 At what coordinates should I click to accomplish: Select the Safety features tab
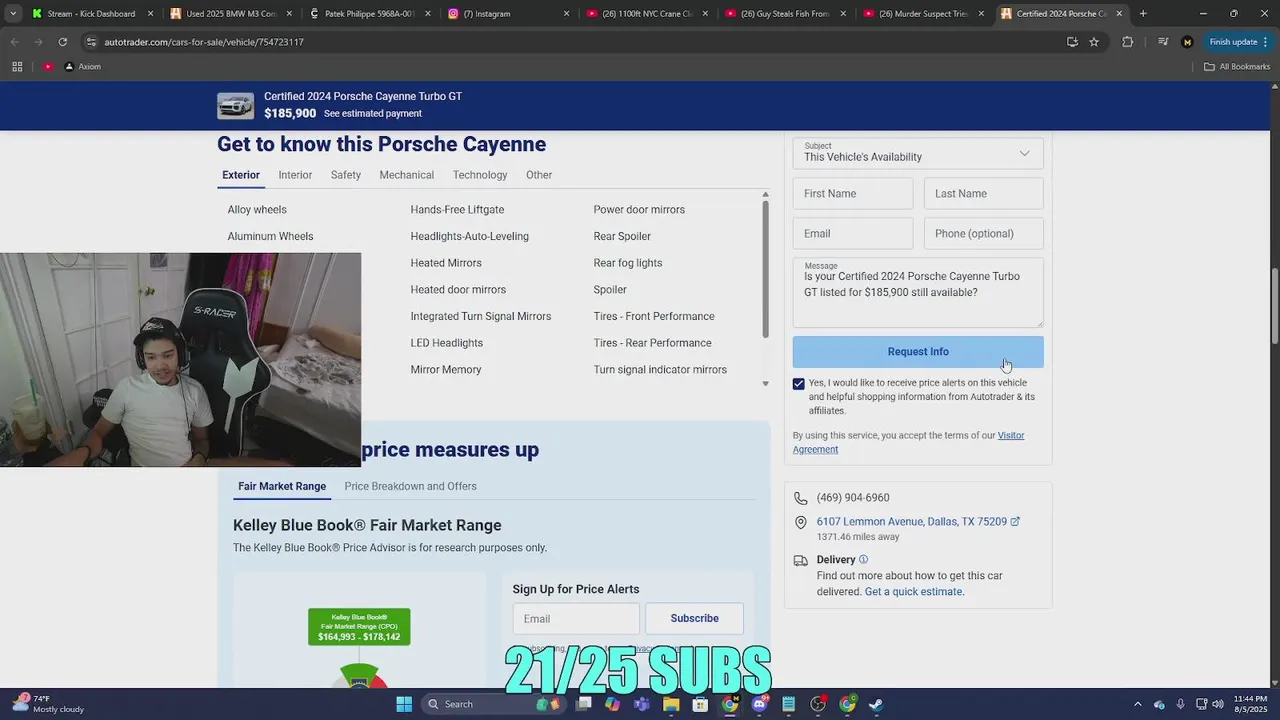346,175
